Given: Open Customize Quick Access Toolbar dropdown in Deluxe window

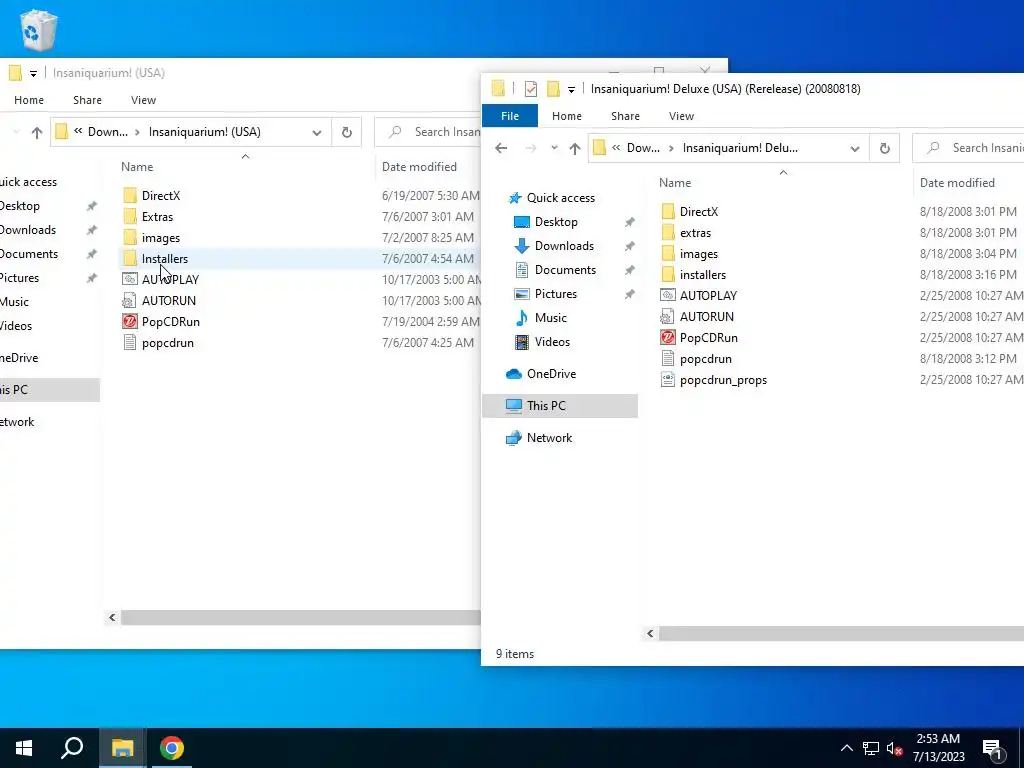Looking at the screenshot, I should [x=571, y=89].
